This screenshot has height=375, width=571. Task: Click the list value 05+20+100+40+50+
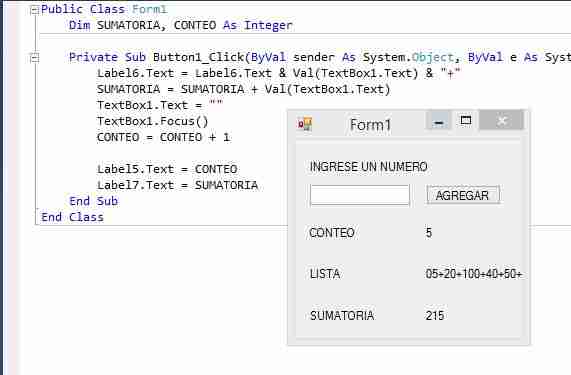(x=474, y=274)
